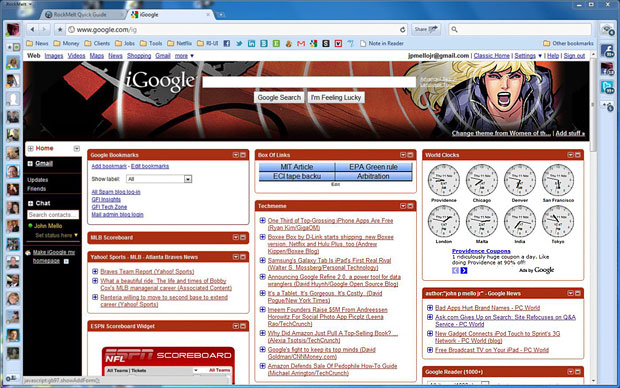Click the page vertical scrollbar thumb
Viewport: 620px width, 388px height.
(x=593, y=105)
